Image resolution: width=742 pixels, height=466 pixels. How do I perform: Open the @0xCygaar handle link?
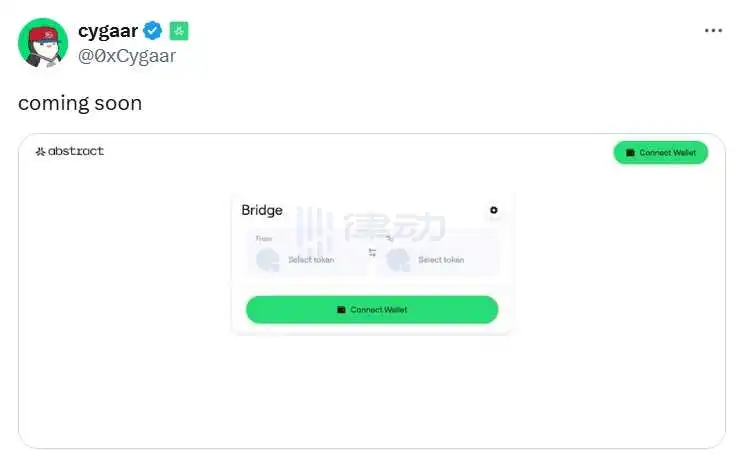pyautogui.click(x=126, y=55)
